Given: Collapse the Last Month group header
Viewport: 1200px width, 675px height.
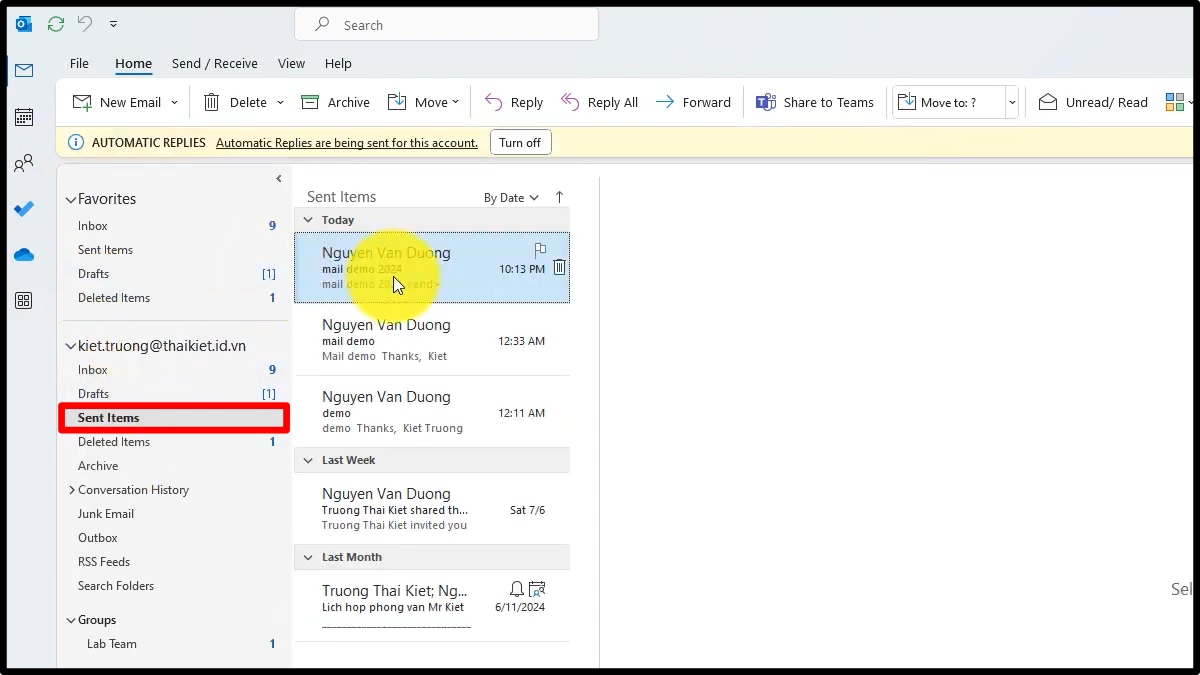Looking at the screenshot, I should coord(309,557).
